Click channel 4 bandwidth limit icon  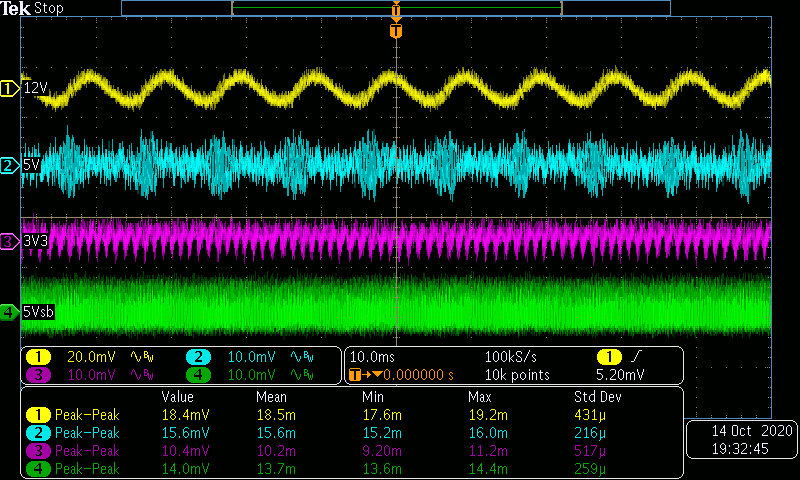[x=302, y=375]
